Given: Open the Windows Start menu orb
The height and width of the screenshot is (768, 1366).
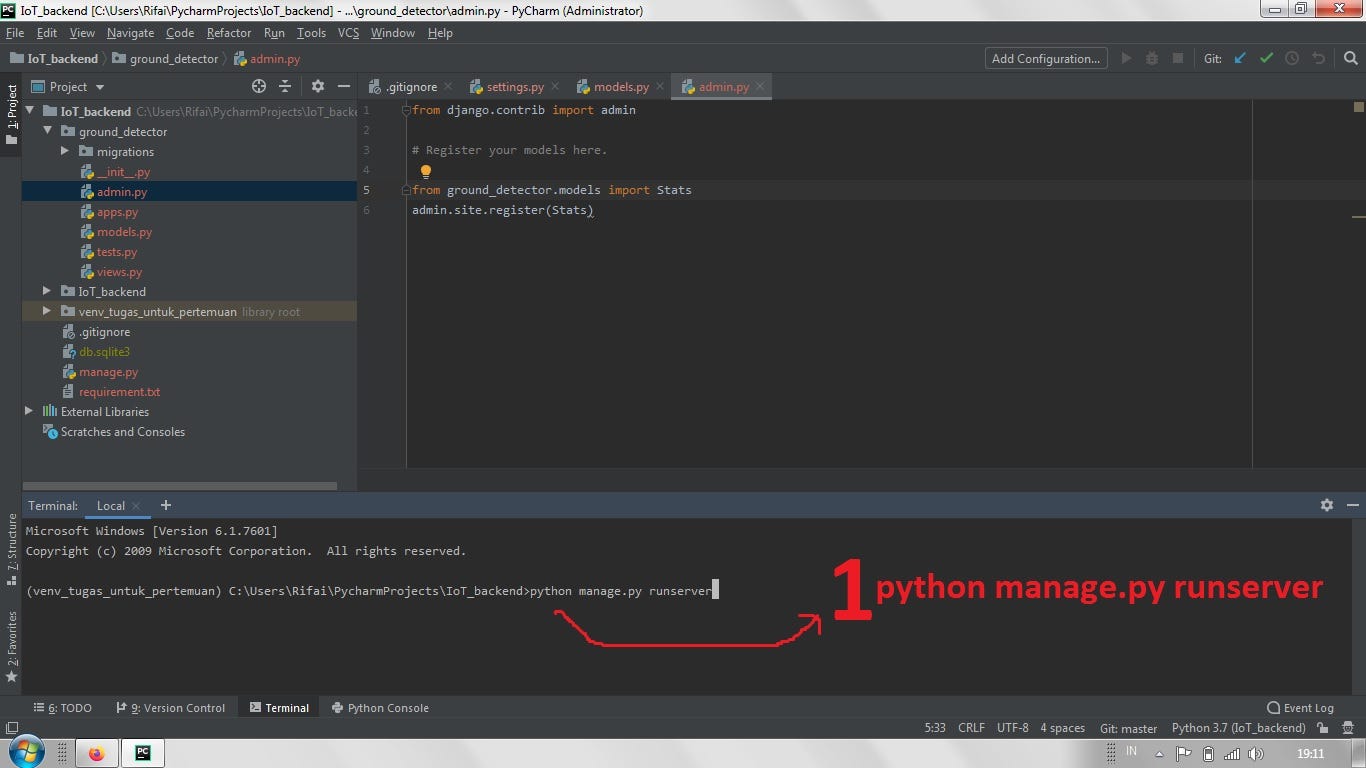Looking at the screenshot, I should pyautogui.click(x=26, y=752).
